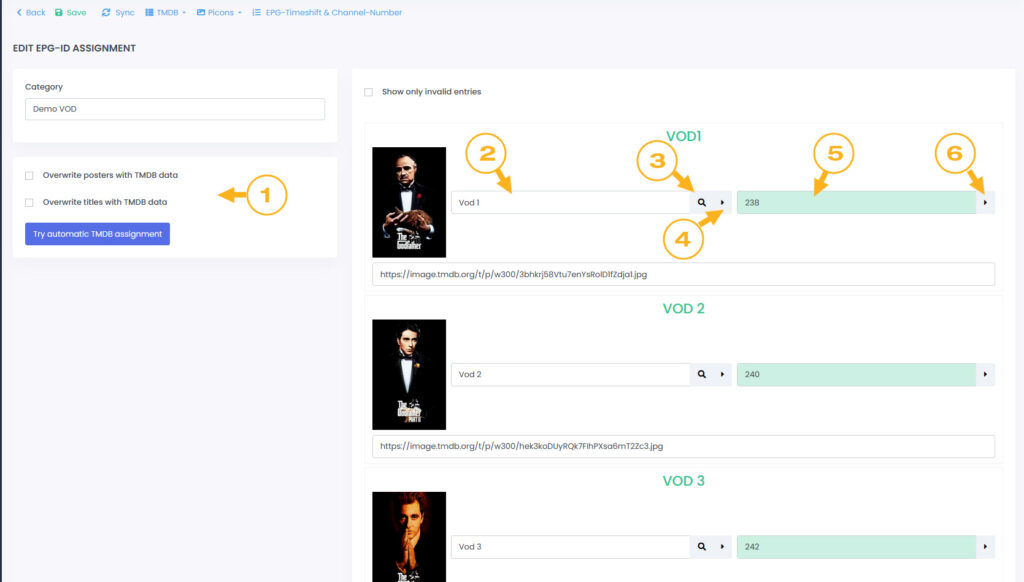
Task: Click the arrow button after Vod 1 search
Action: (x=722, y=203)
